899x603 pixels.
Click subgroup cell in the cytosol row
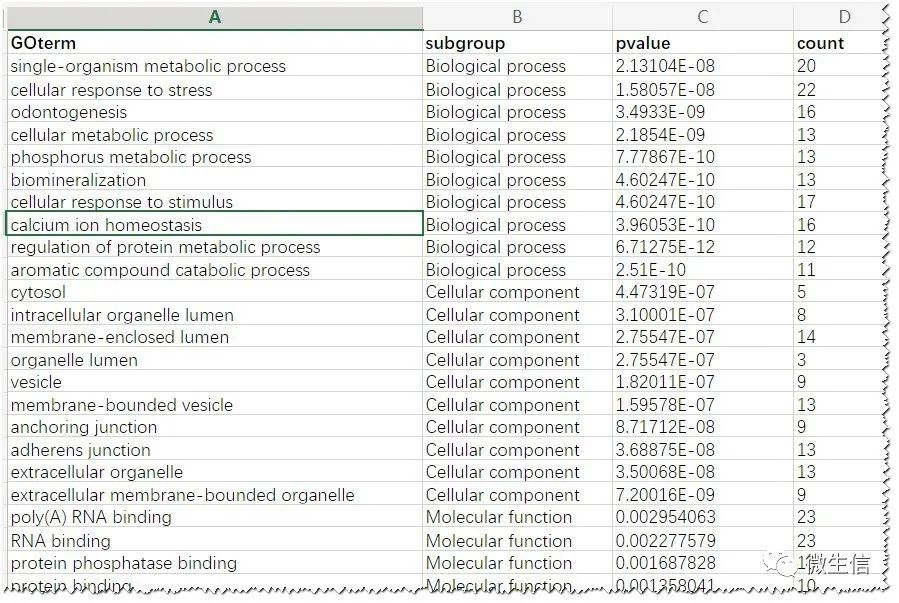coord(517,292)
